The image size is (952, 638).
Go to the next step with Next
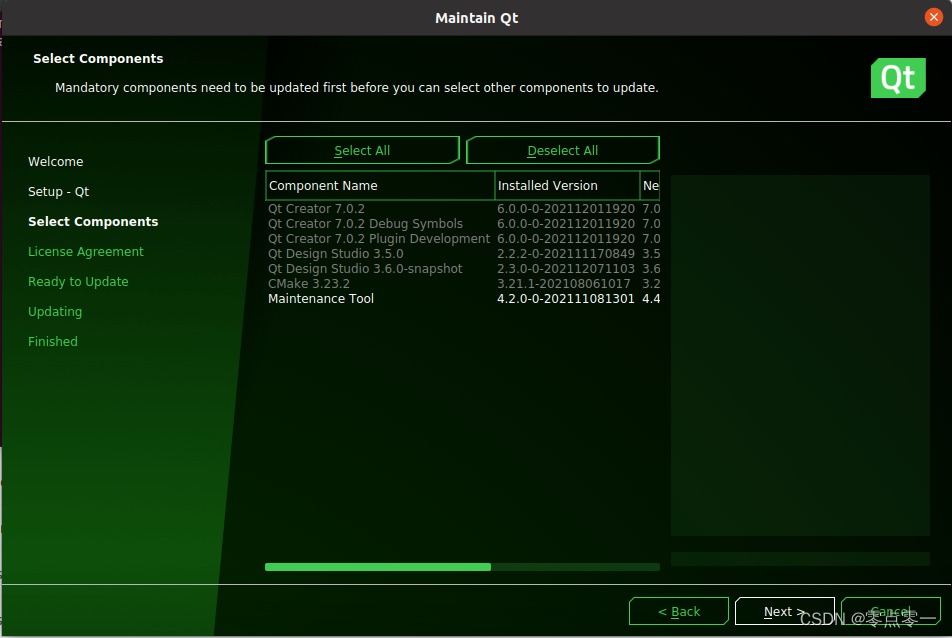point(784,611)
